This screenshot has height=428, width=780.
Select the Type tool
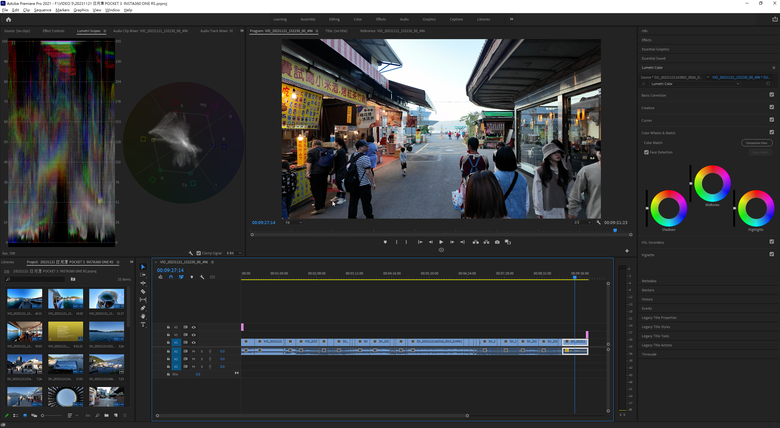[x=143, y=324]
